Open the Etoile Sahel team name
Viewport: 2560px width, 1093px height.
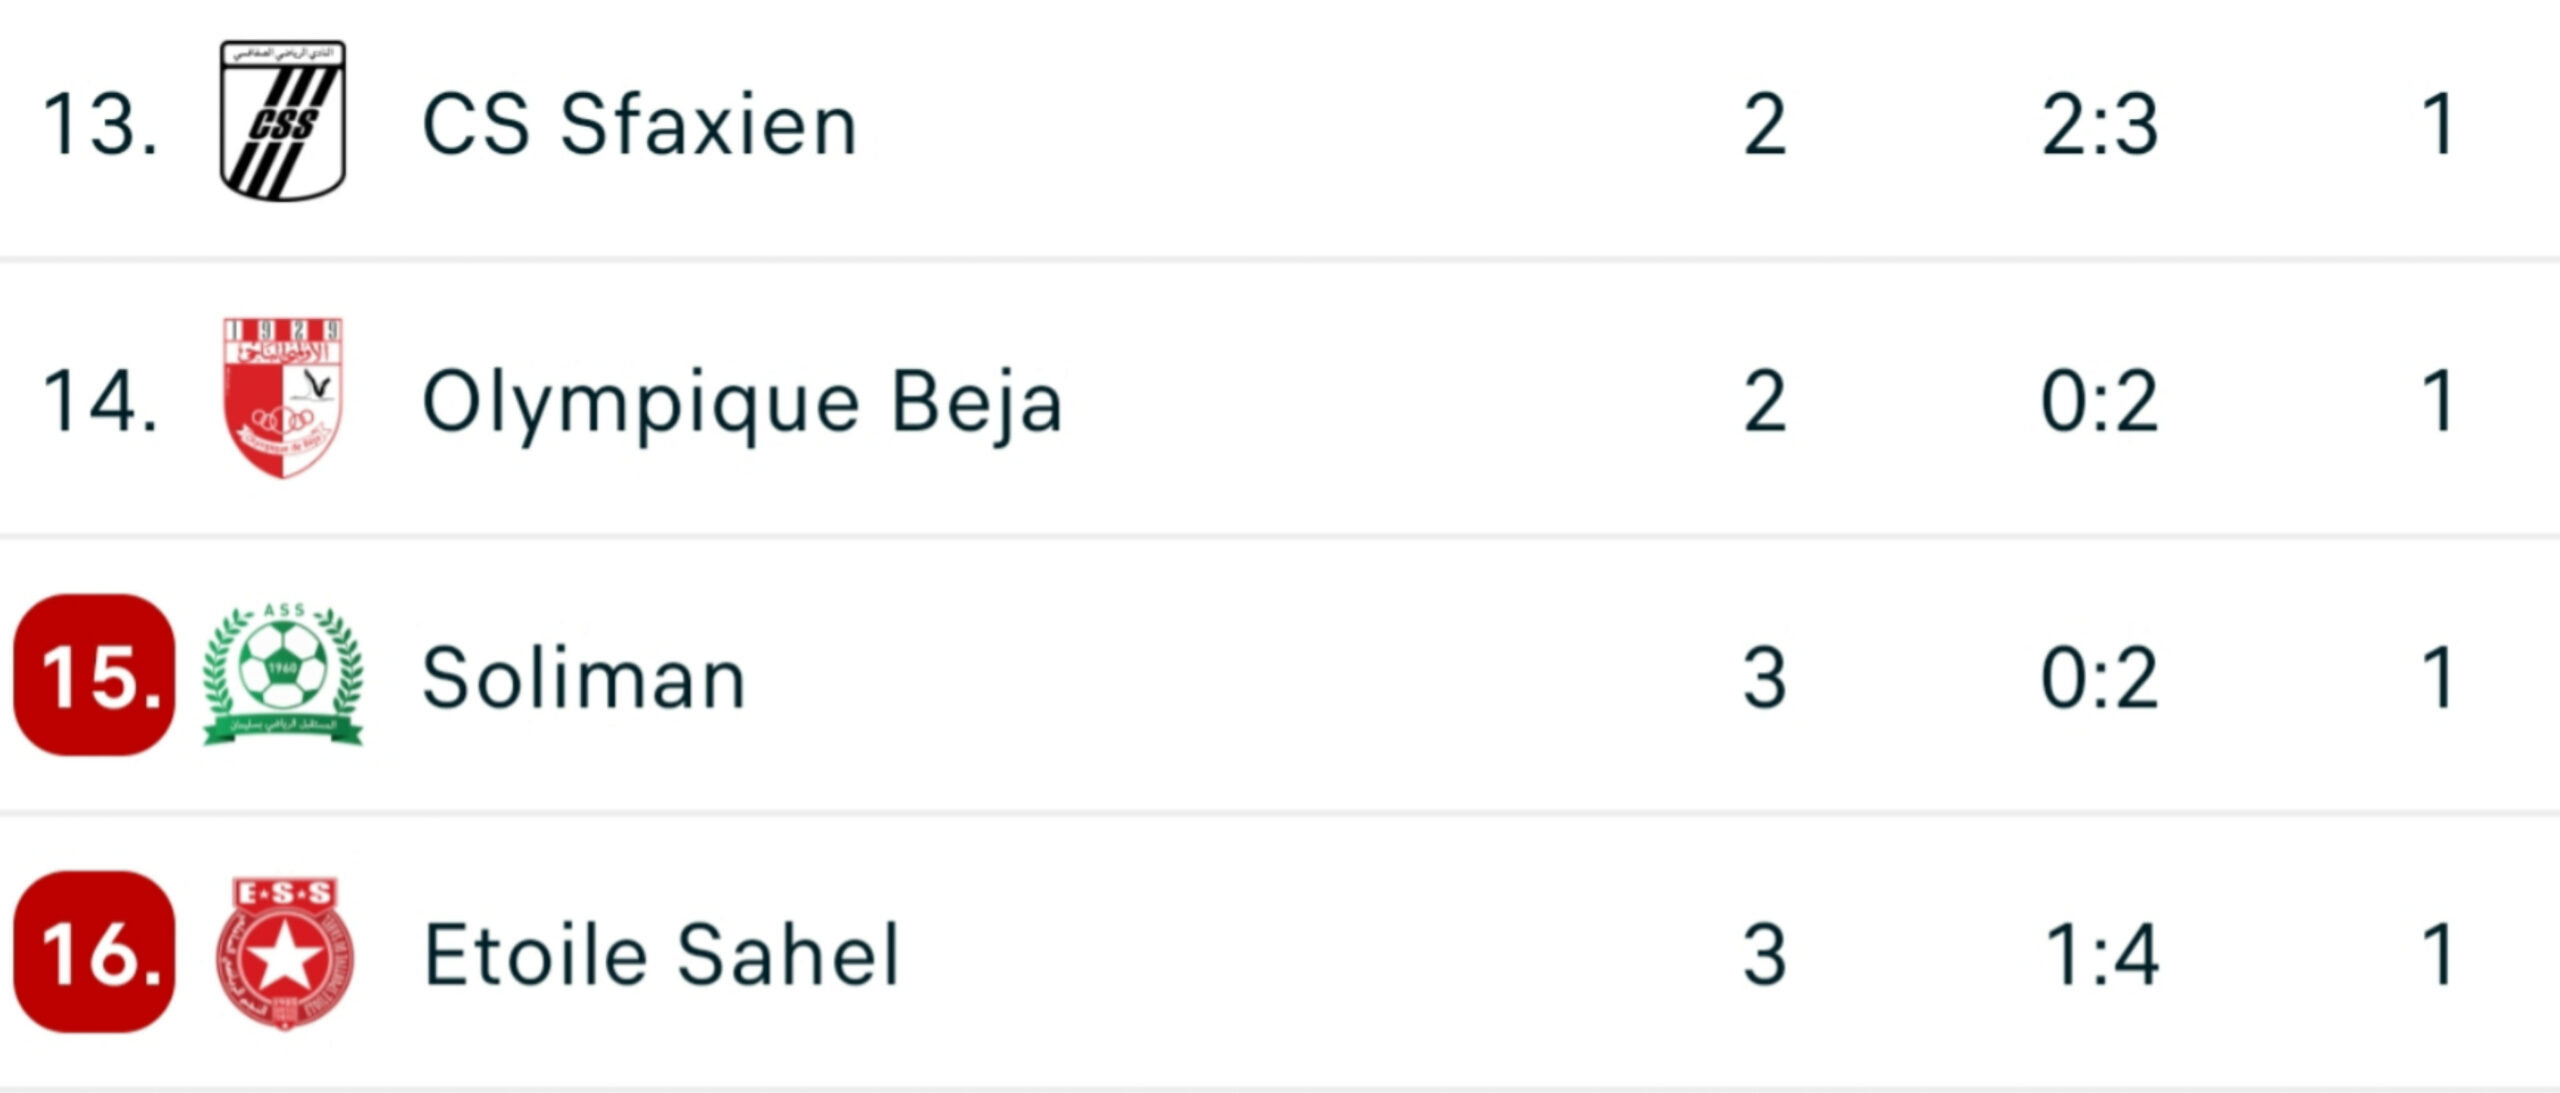point(662,955)
